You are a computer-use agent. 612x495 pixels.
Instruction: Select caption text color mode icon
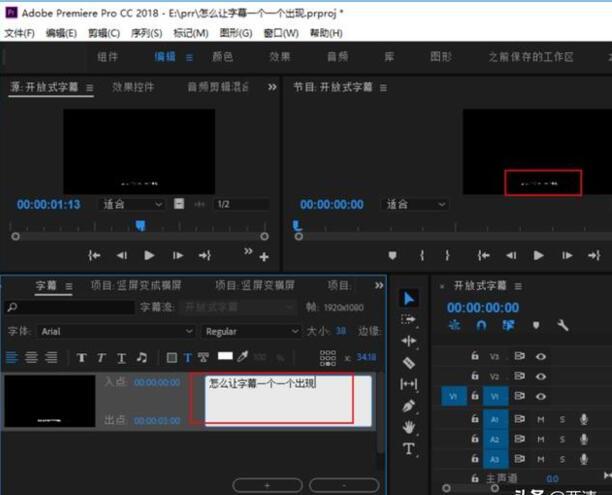click(x=187, y=358)
